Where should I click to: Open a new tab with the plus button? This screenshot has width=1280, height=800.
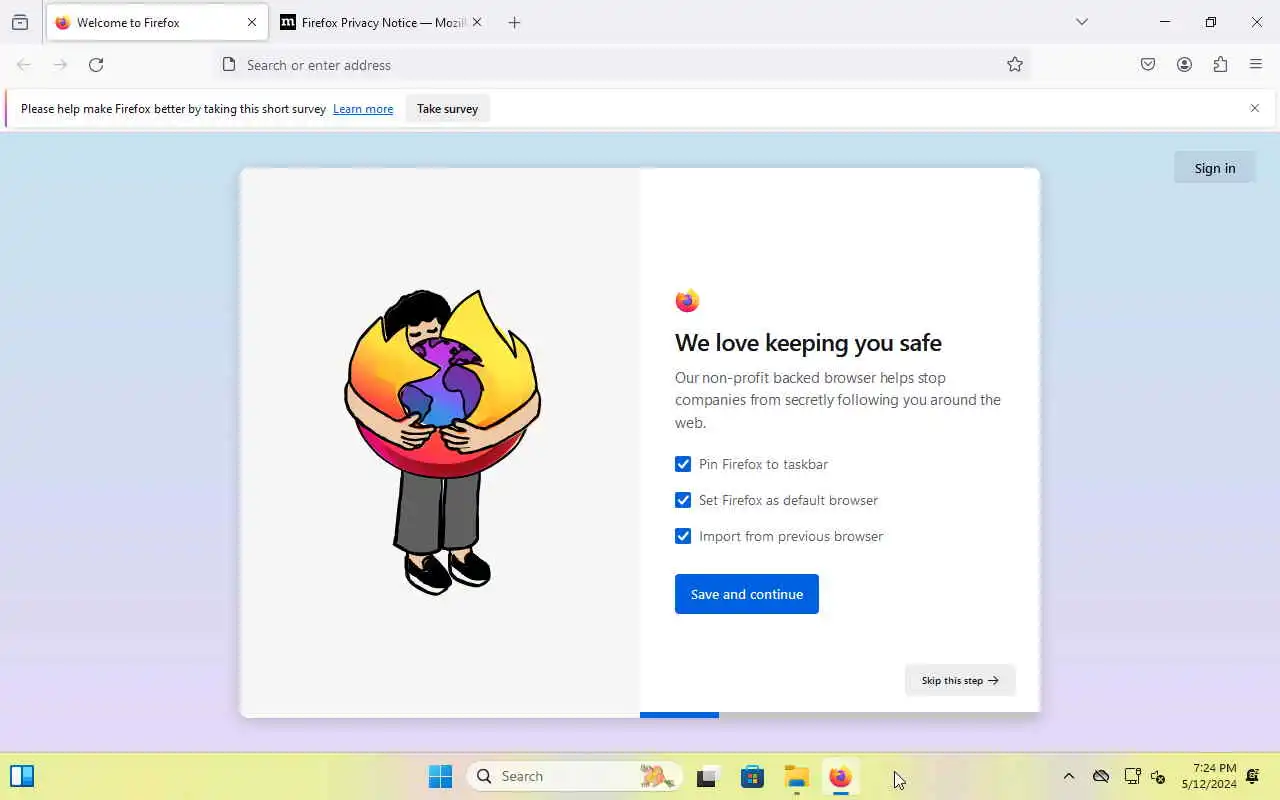[x=514, y=22]
